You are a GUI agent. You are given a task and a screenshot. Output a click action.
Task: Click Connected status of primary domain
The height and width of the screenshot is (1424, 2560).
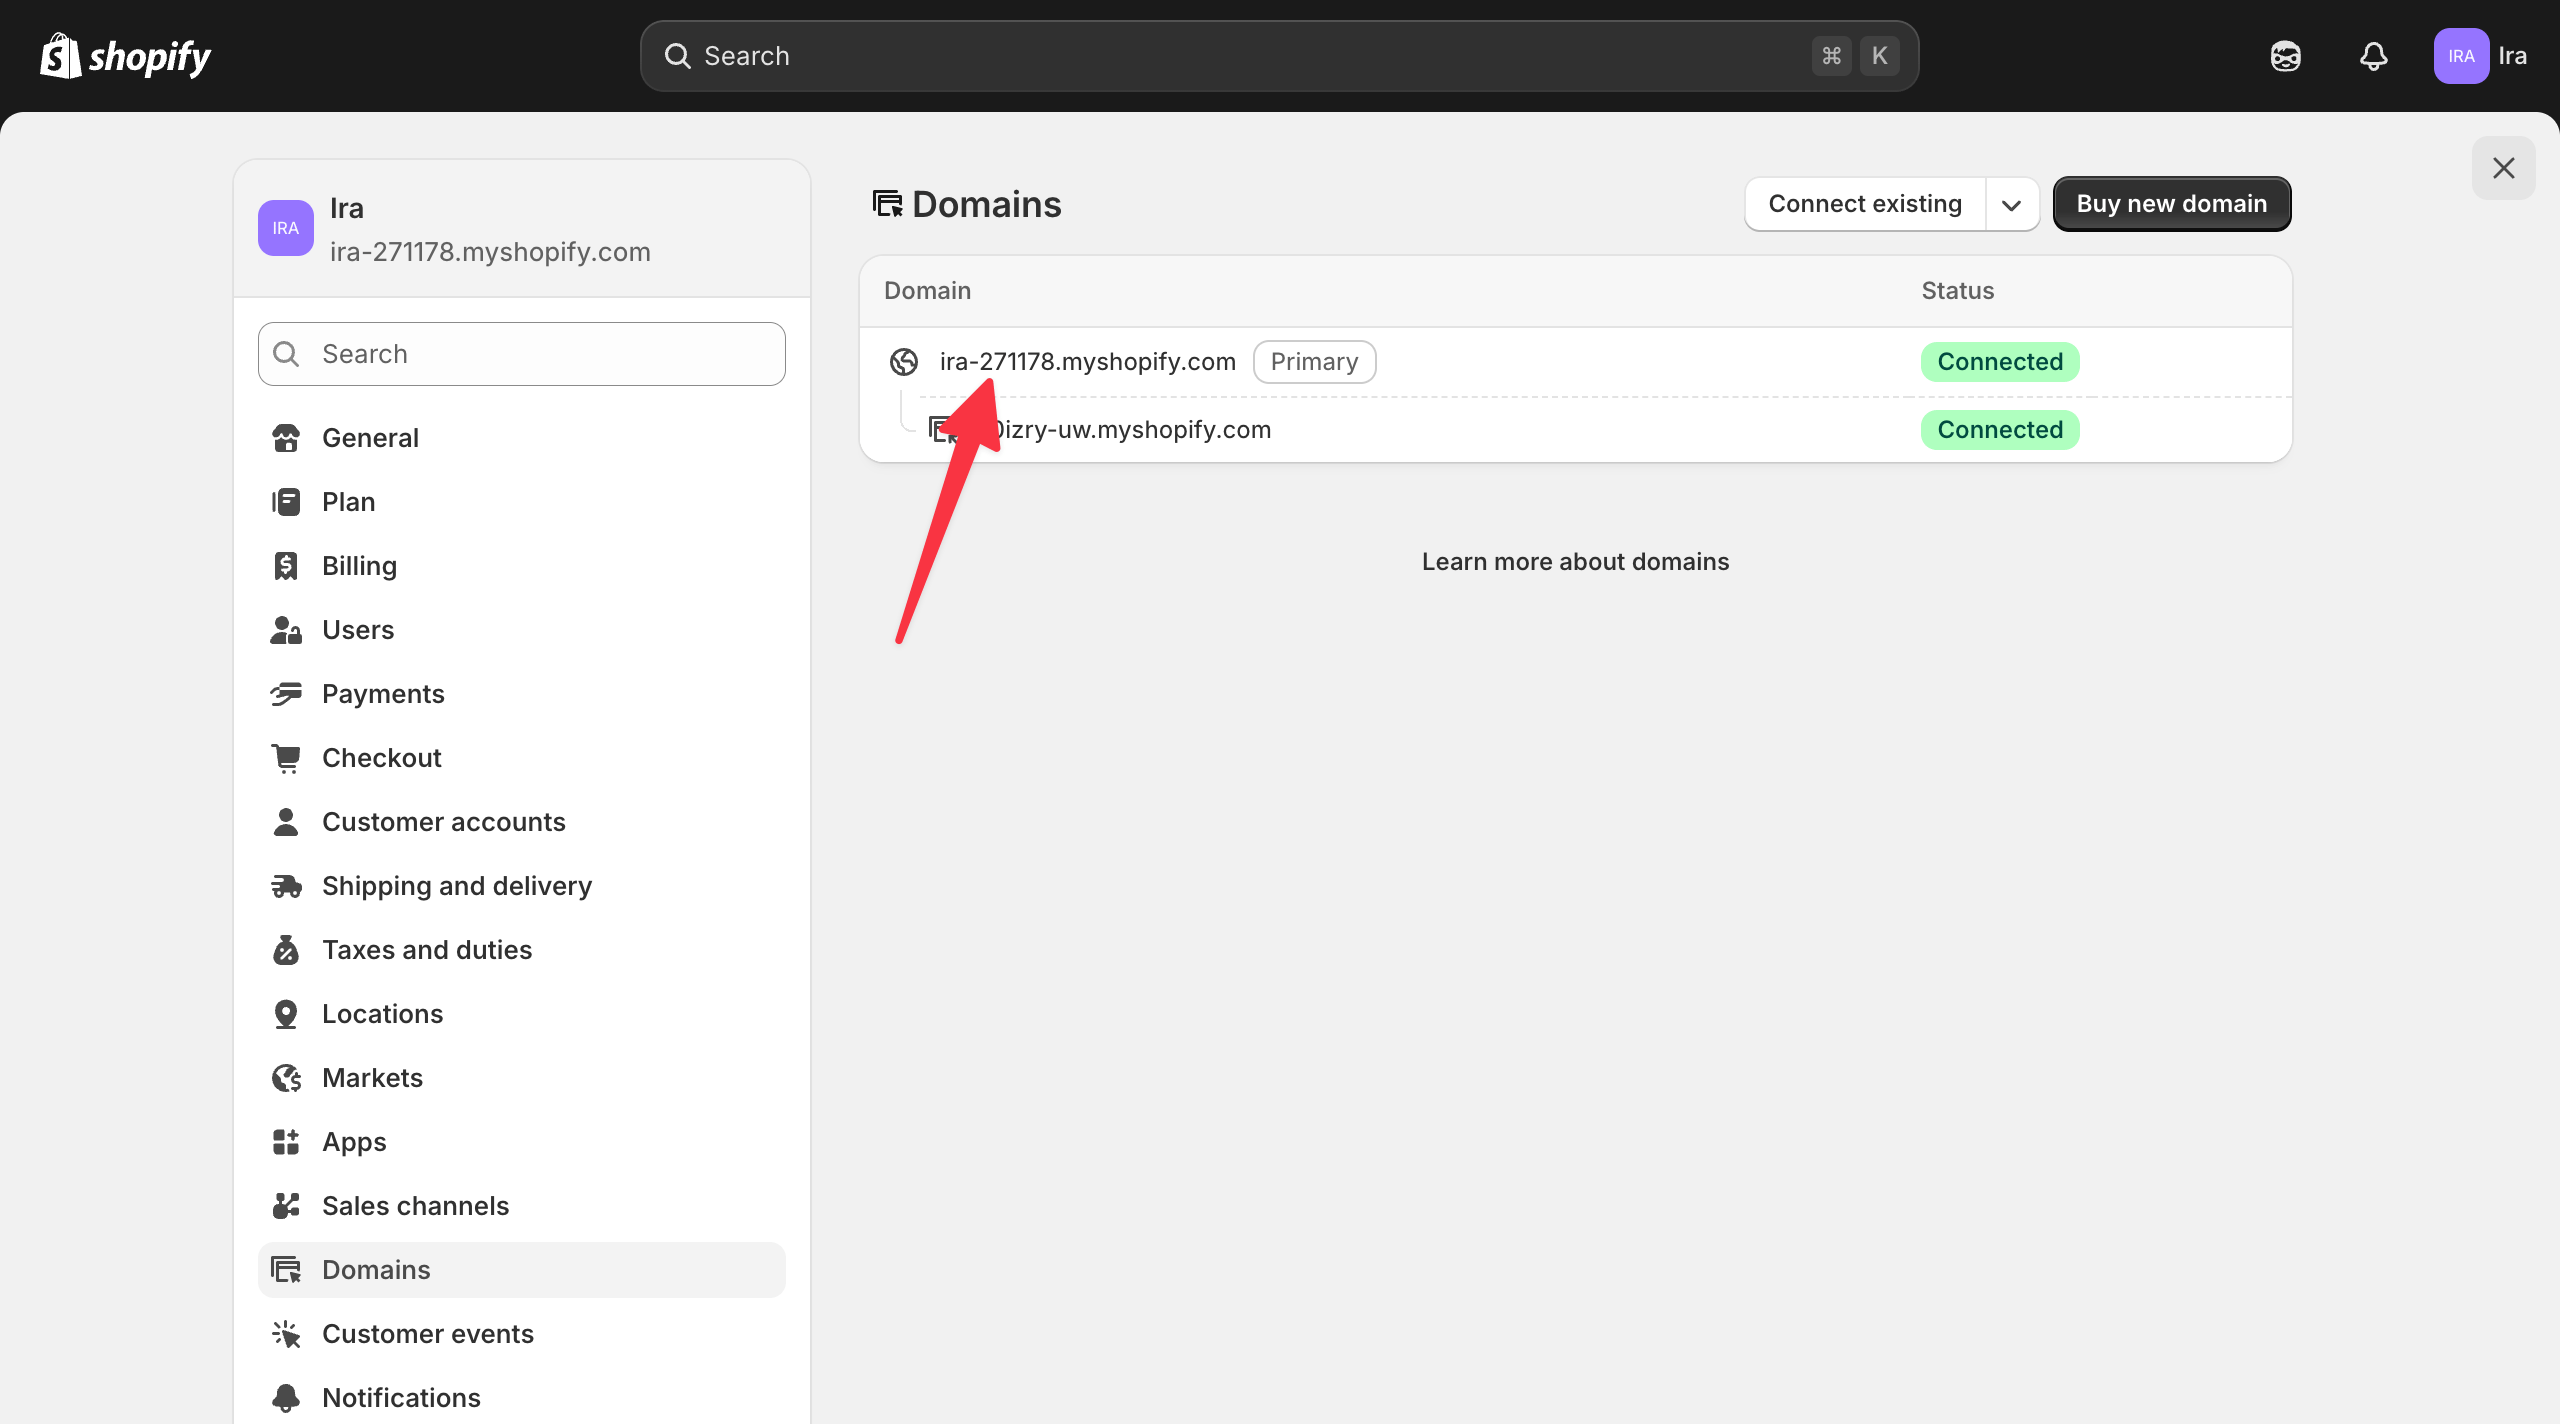[x=2000, y=362]
